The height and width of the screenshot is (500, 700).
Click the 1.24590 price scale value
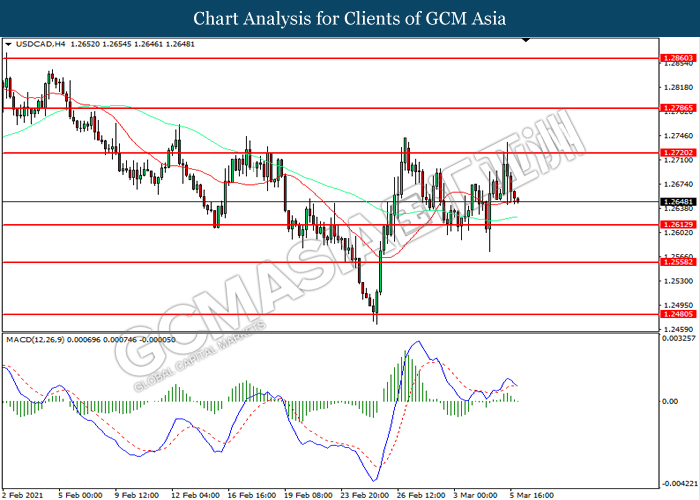click(679, 329)
